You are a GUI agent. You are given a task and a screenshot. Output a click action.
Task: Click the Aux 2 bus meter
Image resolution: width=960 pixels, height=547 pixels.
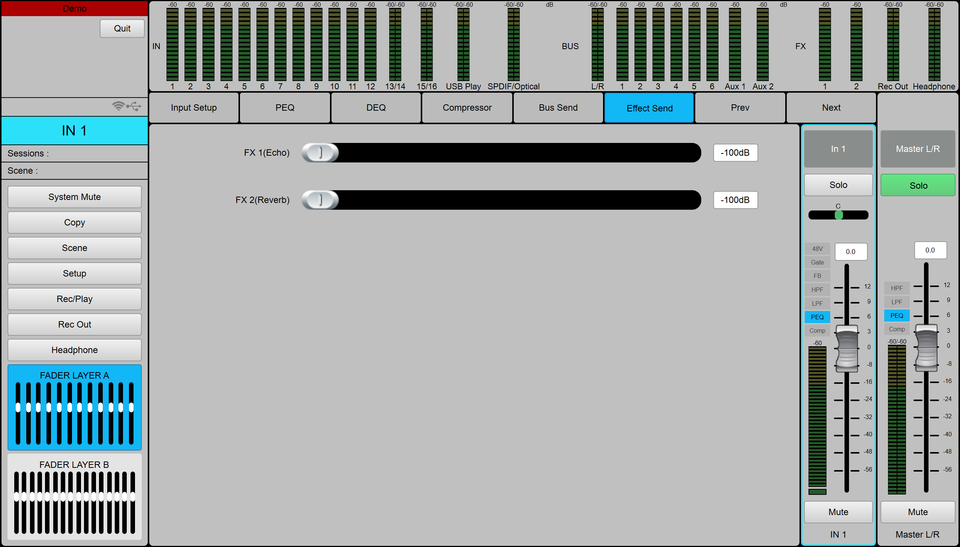(763, 45)
